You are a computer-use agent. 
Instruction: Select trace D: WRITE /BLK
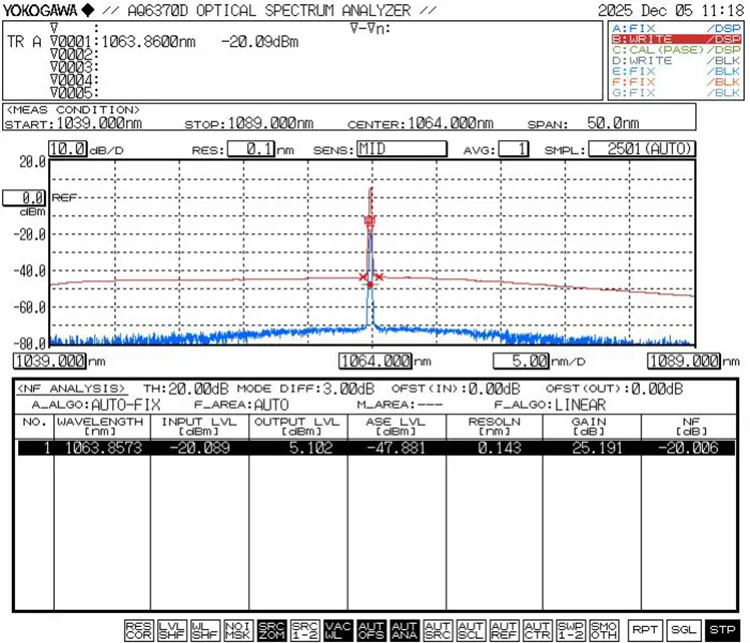point(676,61)
